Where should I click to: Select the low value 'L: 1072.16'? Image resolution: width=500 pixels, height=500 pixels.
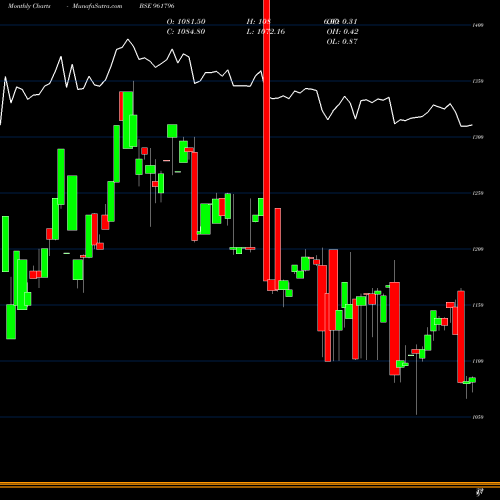pos(266,31)
